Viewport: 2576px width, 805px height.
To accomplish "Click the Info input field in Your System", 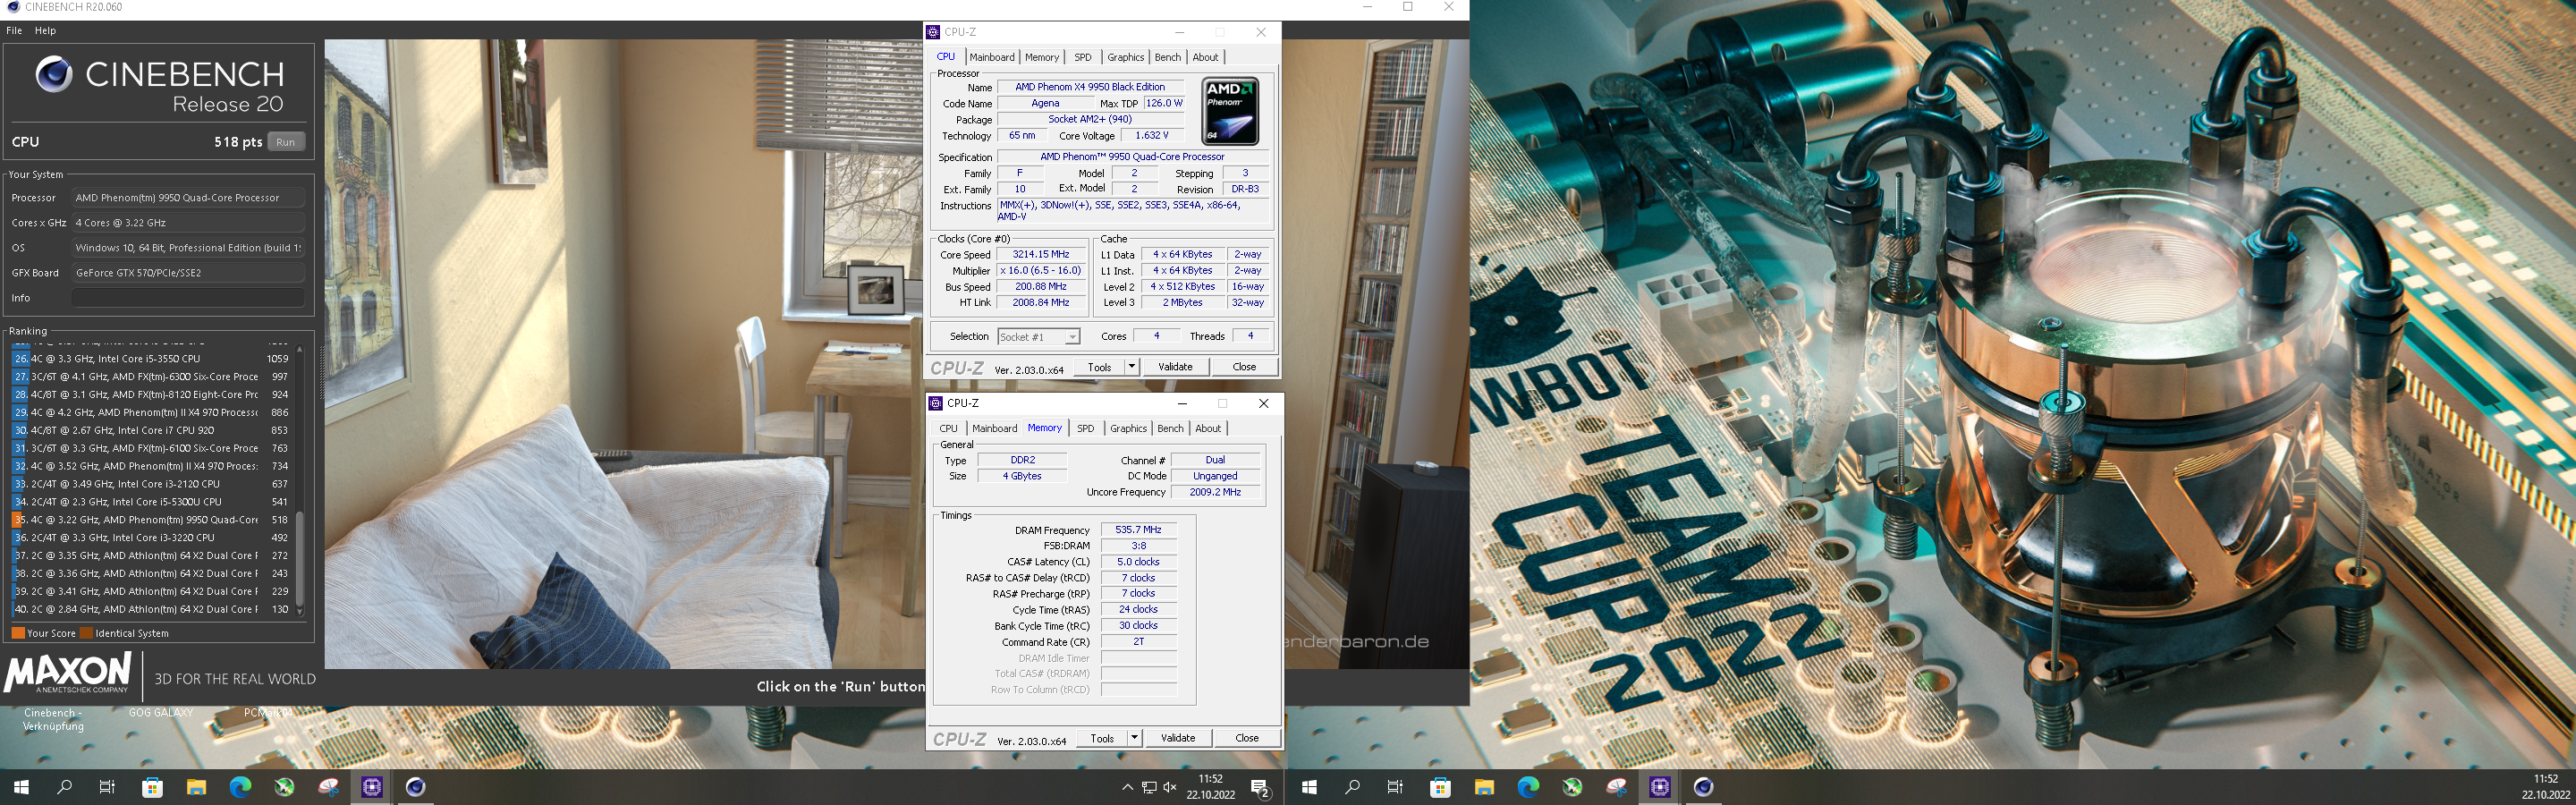I will pos(187,298).
